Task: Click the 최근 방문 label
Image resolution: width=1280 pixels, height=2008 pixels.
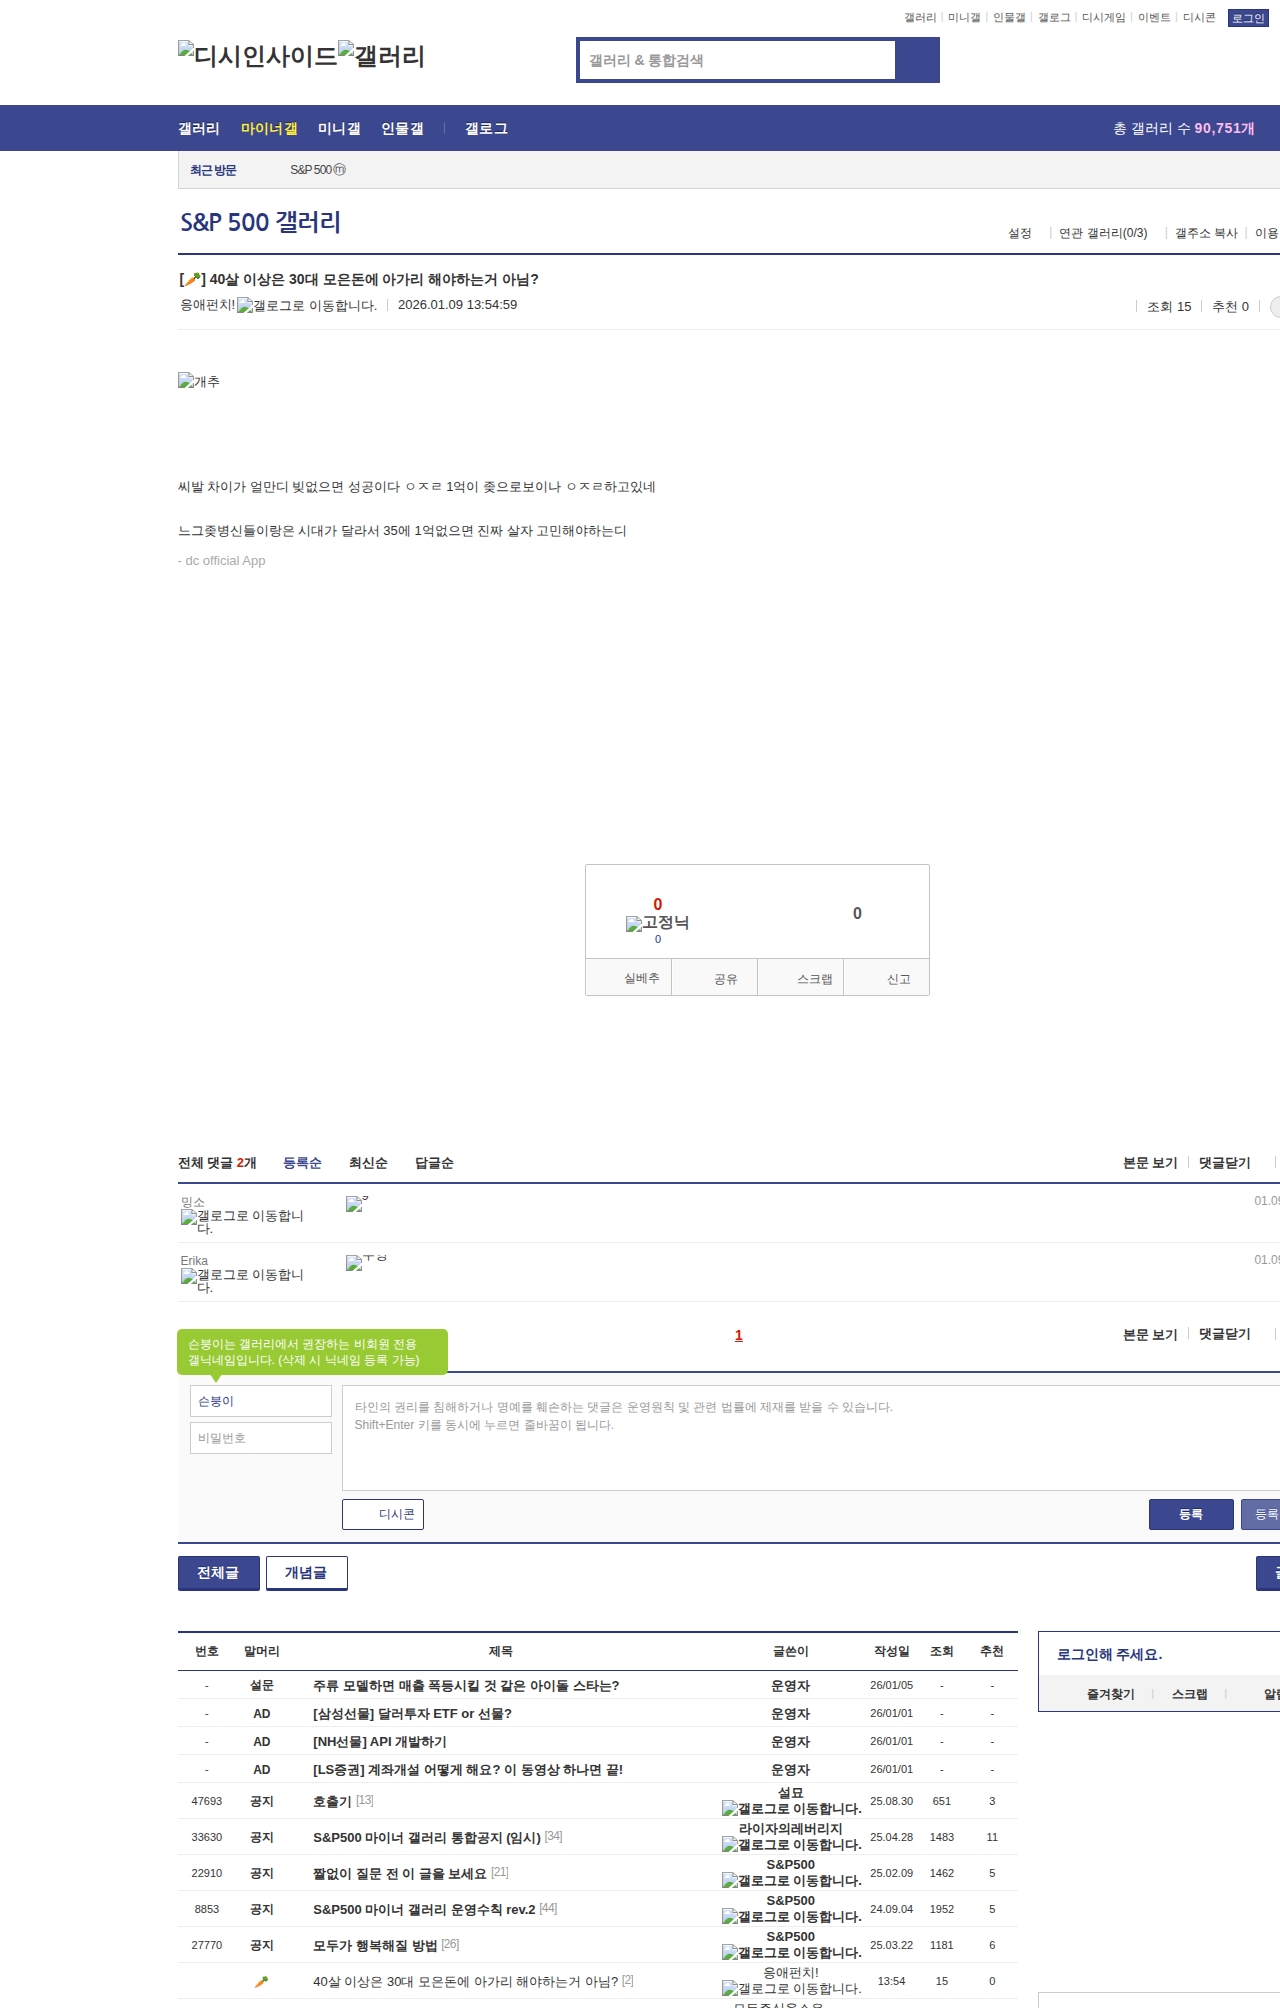Action: pos(213,170)
